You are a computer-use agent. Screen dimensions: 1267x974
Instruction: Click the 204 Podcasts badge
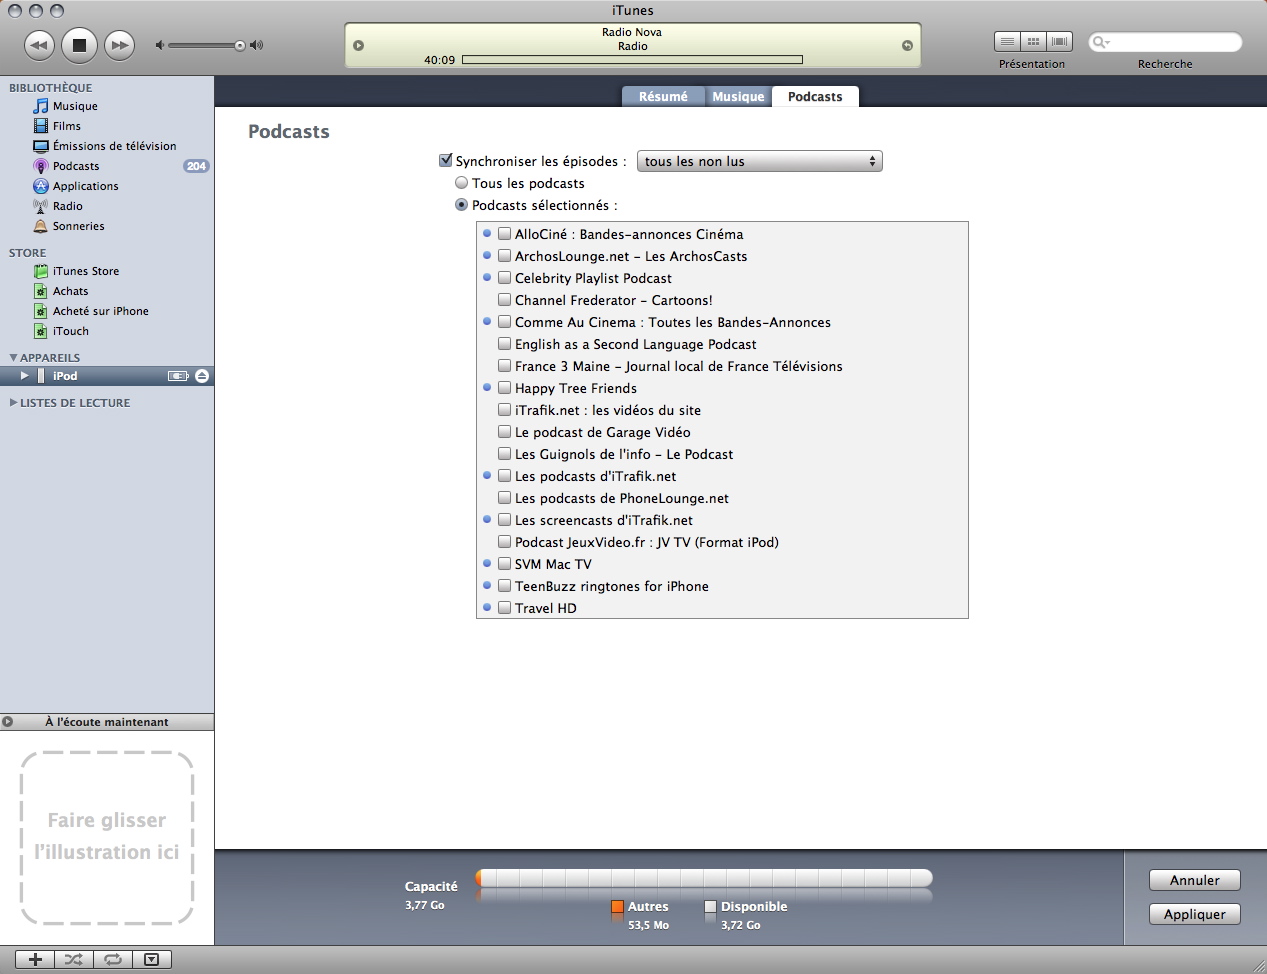pyautogui.click(x=196, y=166)
